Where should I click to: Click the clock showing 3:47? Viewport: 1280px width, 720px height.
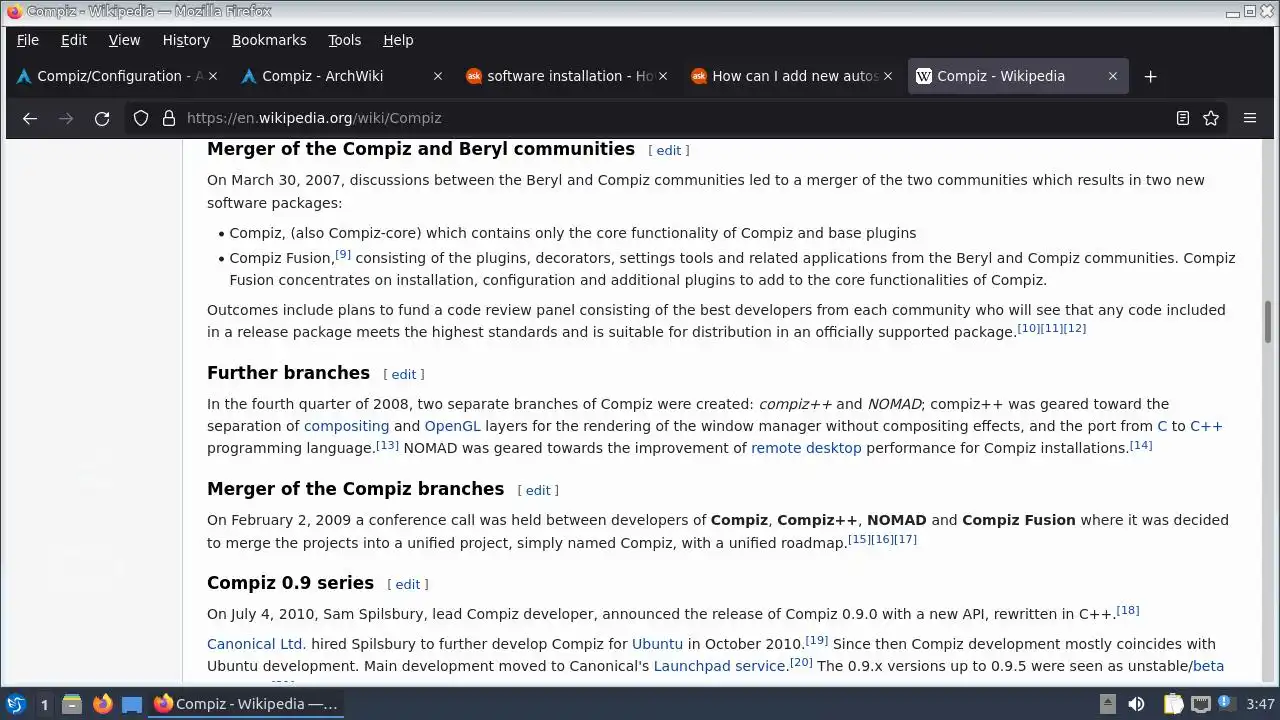click(1261, 704)
